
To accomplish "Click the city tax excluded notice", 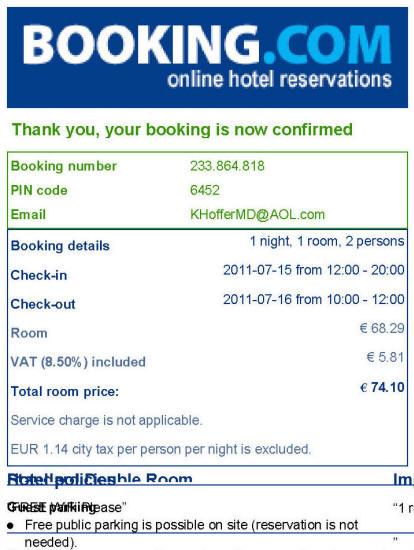I will [x=161, y=449].
